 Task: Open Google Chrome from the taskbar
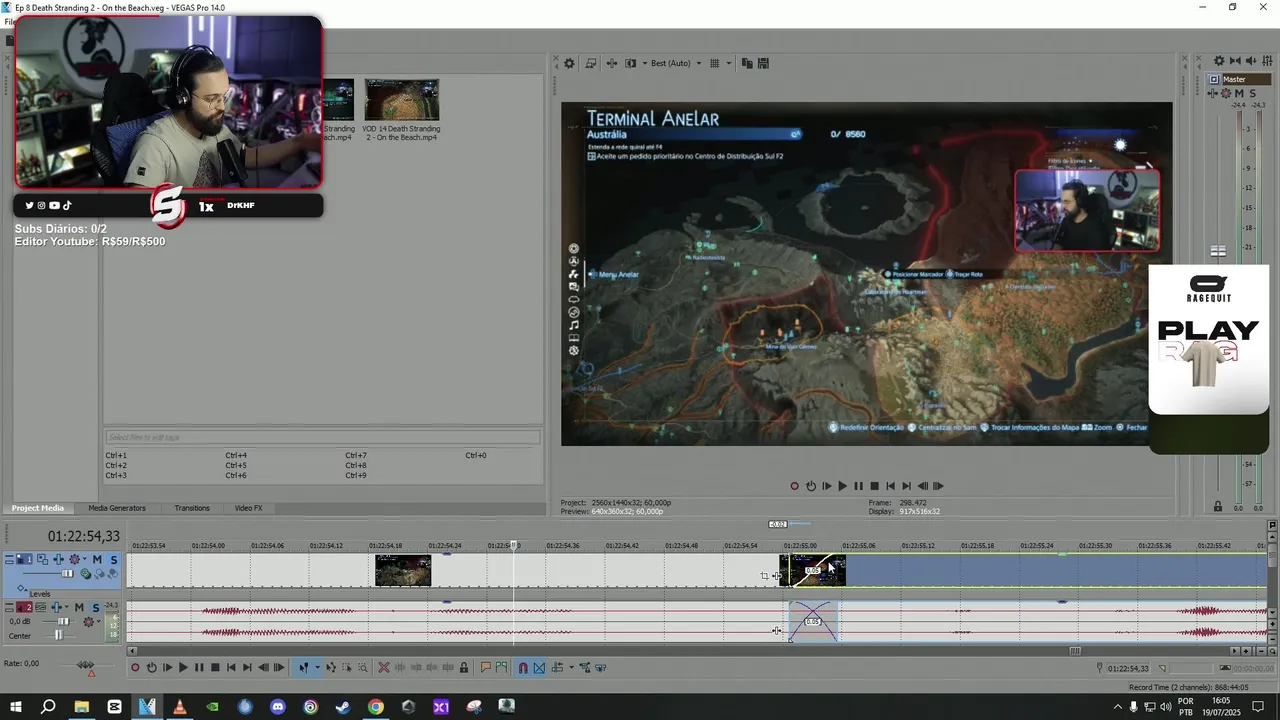click(x=375, y=707)
